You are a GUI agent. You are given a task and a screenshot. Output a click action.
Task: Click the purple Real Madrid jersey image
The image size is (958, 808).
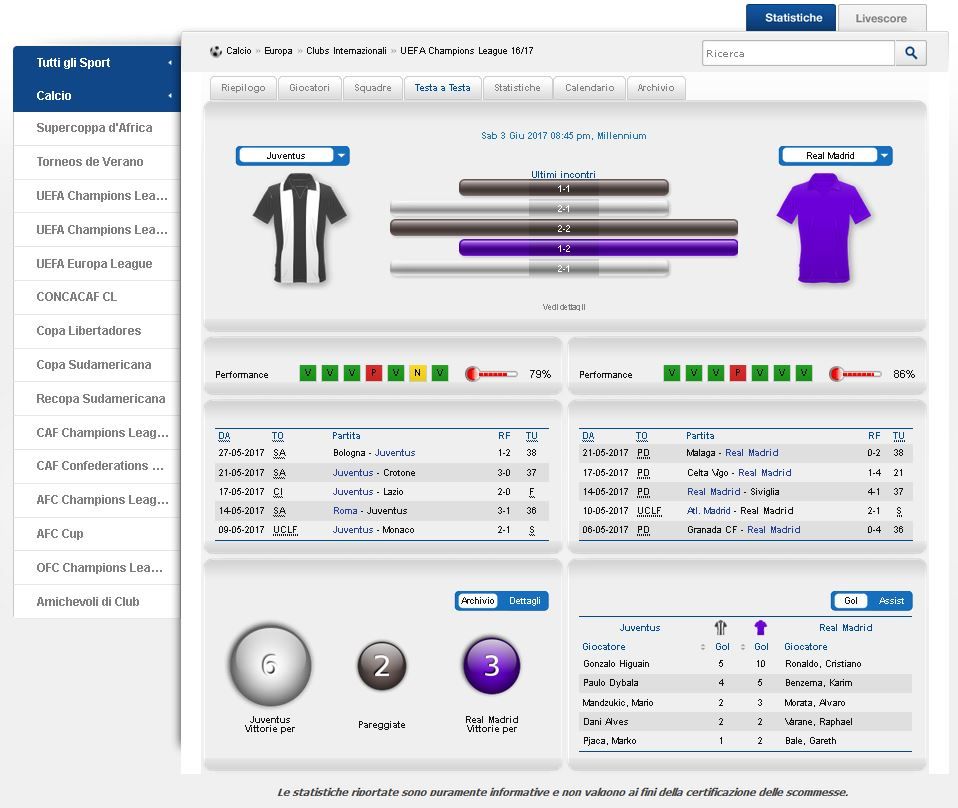(x=824, y=229)
